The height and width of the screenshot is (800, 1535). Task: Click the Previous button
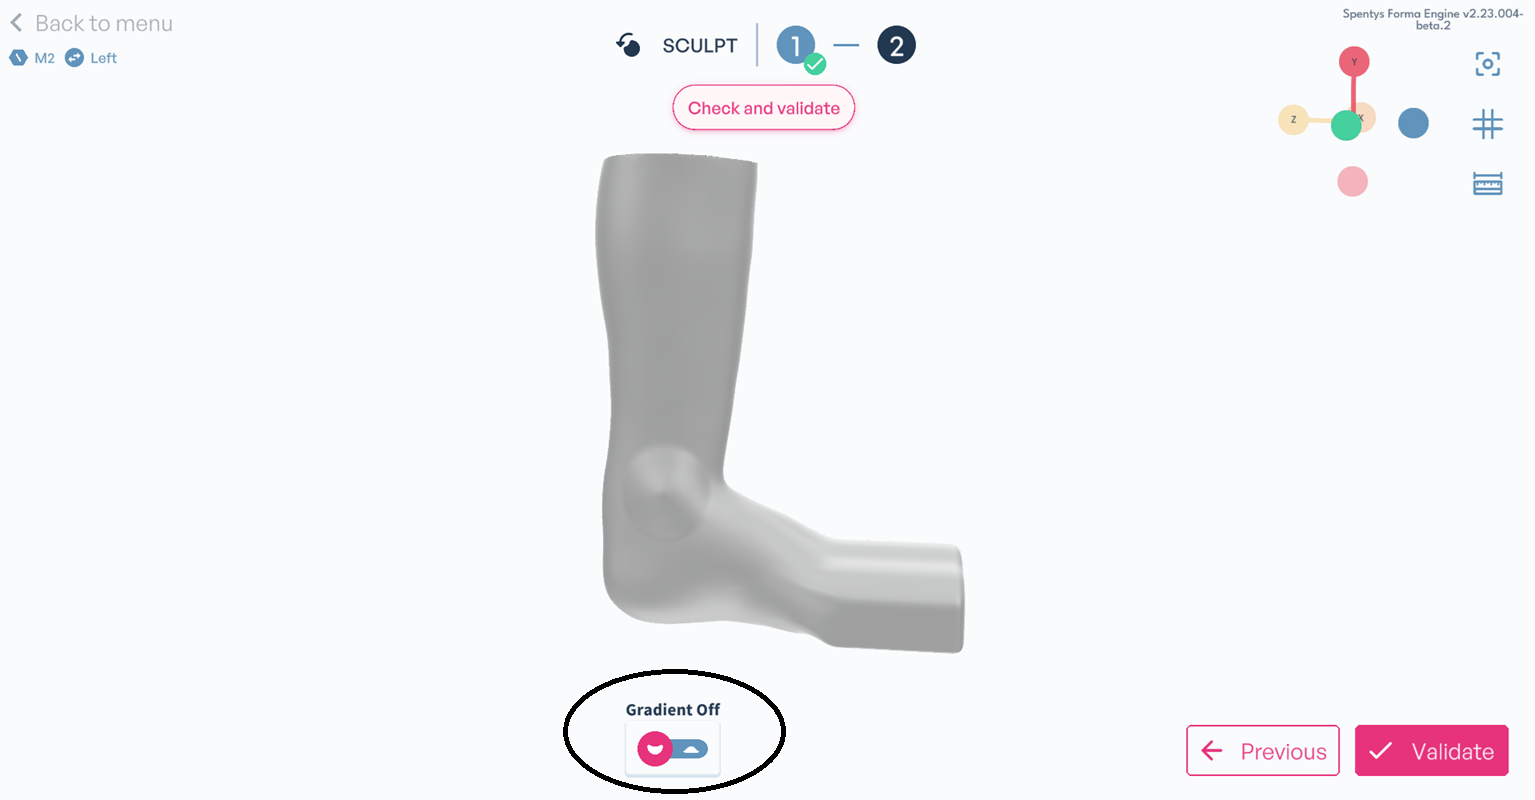1263,750
